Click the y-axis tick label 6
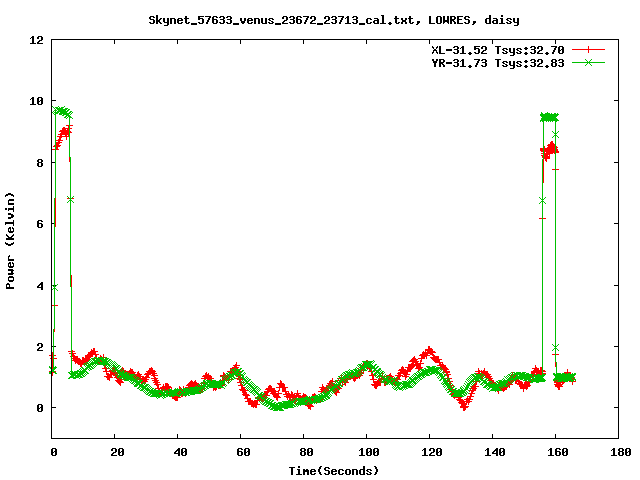Viewport: 640px width, 480px height. [x=40, y=224]
